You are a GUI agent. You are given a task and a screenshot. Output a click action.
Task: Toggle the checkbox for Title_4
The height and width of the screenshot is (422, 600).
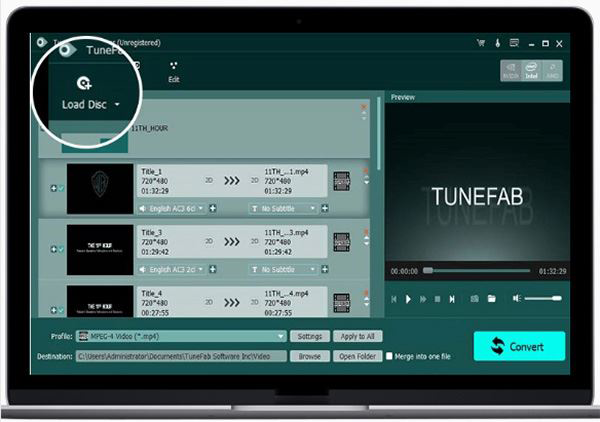point(61,310)
